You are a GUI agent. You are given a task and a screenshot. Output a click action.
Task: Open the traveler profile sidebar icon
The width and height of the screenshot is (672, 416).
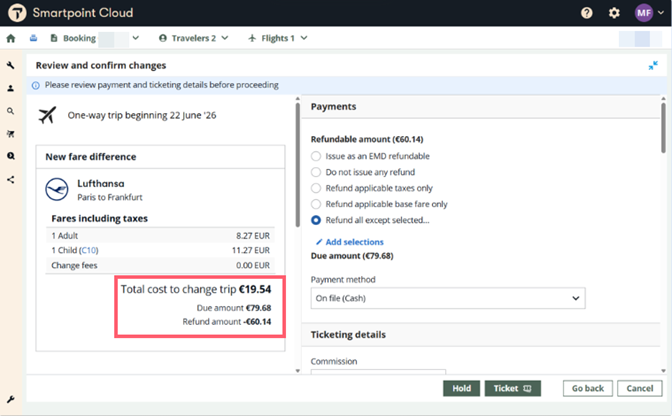click(11, 89)
